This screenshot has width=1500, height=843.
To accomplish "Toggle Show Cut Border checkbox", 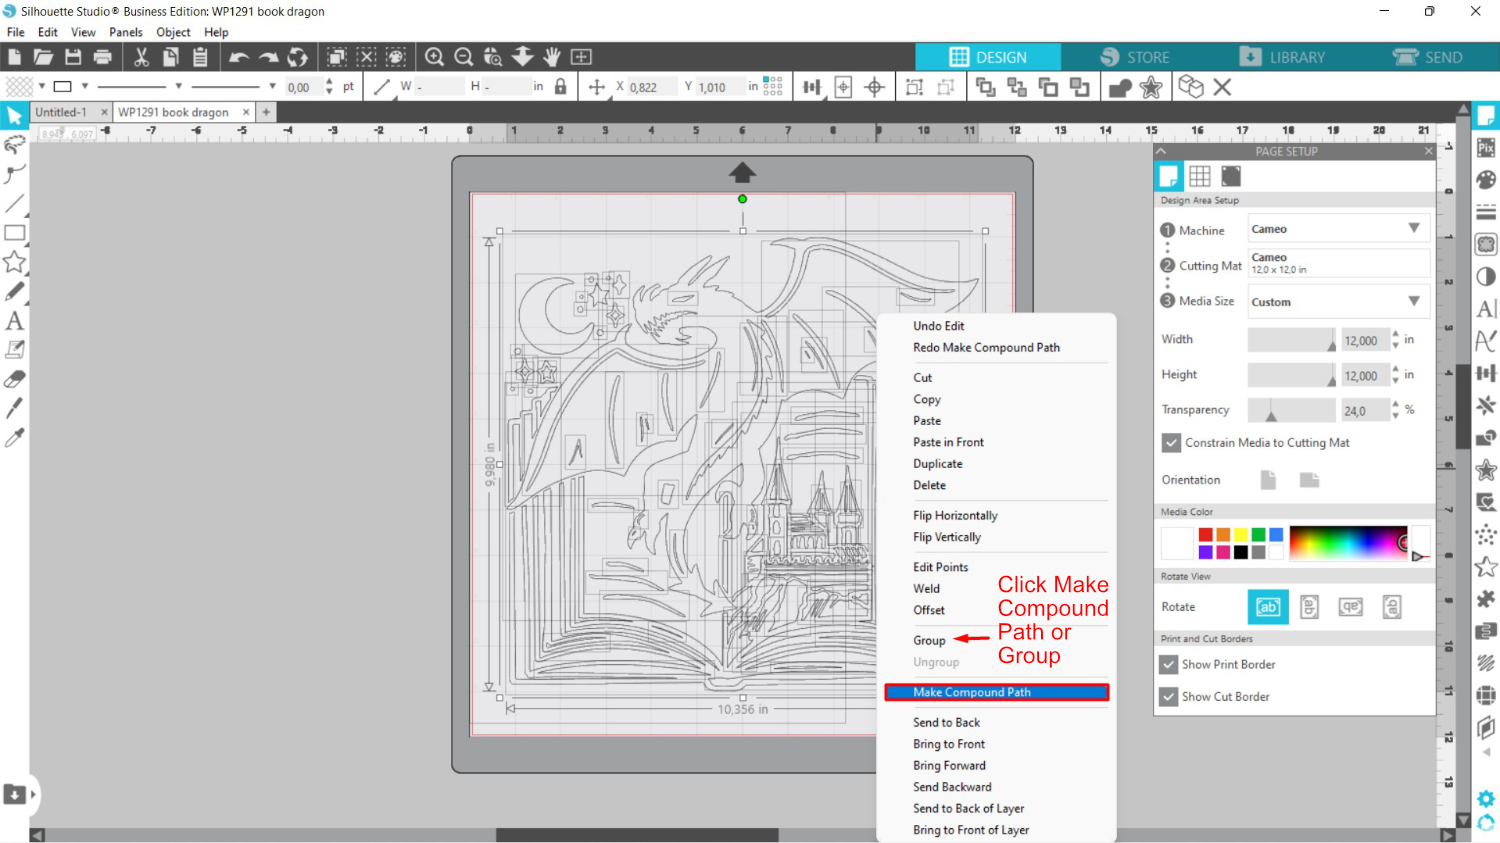I will [x=1168, y=696].
